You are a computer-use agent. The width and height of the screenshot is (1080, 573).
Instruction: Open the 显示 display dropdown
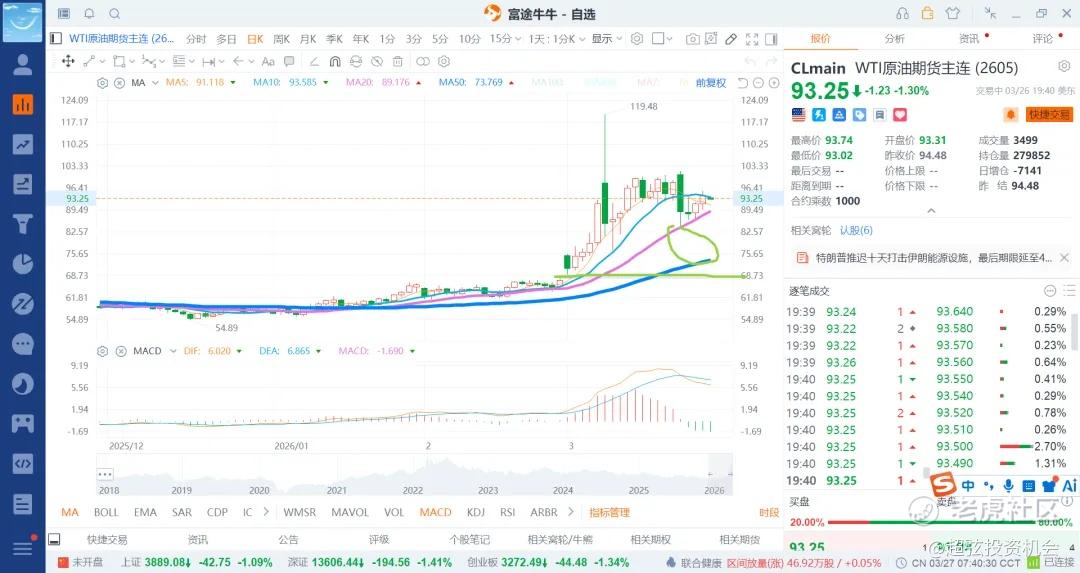(606, 39)
